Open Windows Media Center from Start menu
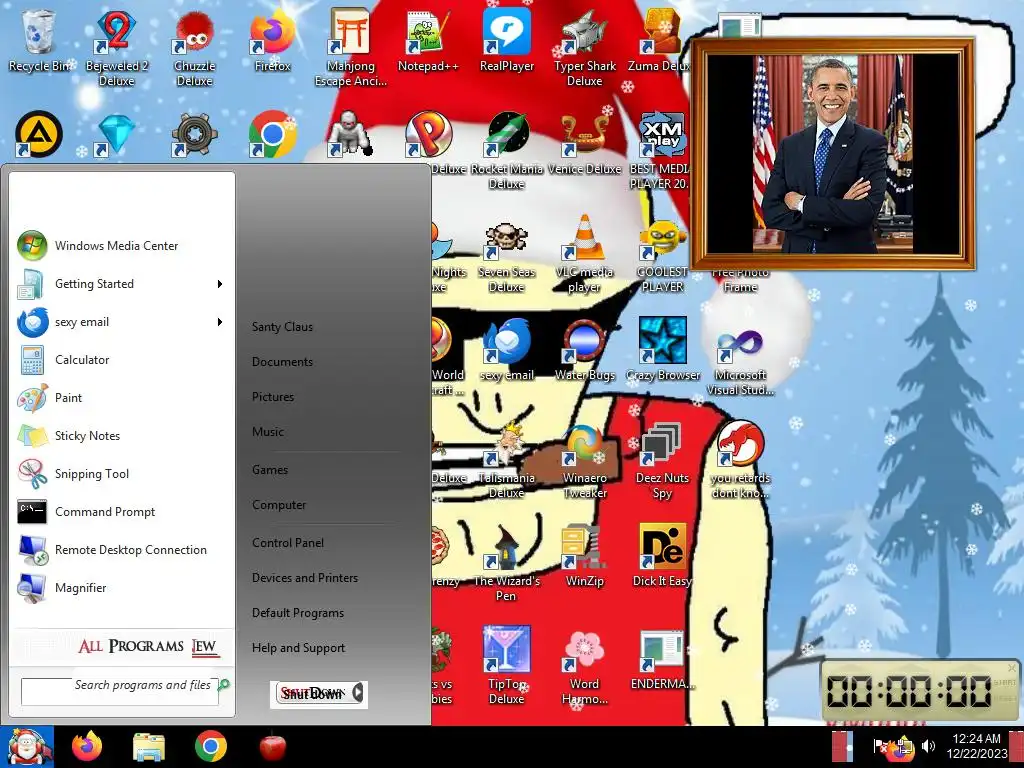 pyautogui.click(x=120, y=246)
